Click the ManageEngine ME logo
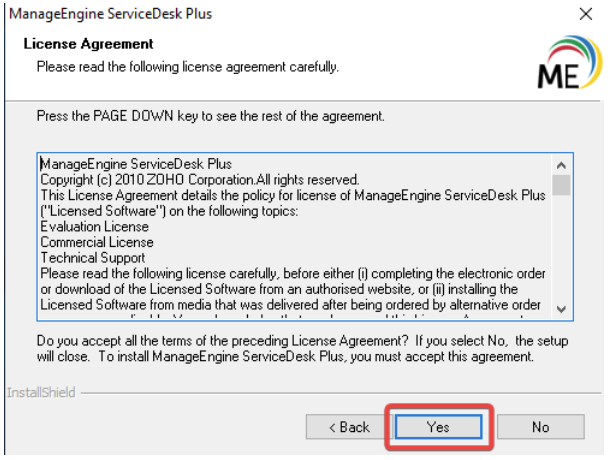The width and height of the screenshot is (610, 460). 564,62
